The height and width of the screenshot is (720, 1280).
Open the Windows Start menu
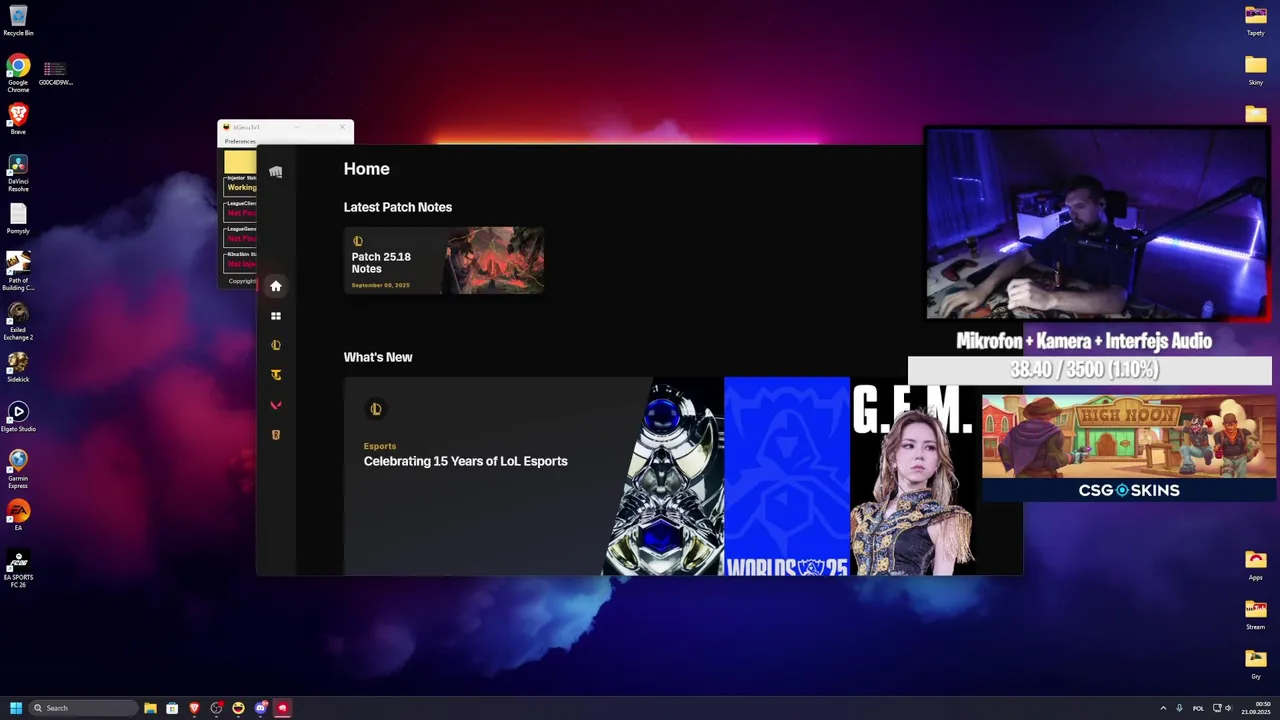tap(16, 708)
